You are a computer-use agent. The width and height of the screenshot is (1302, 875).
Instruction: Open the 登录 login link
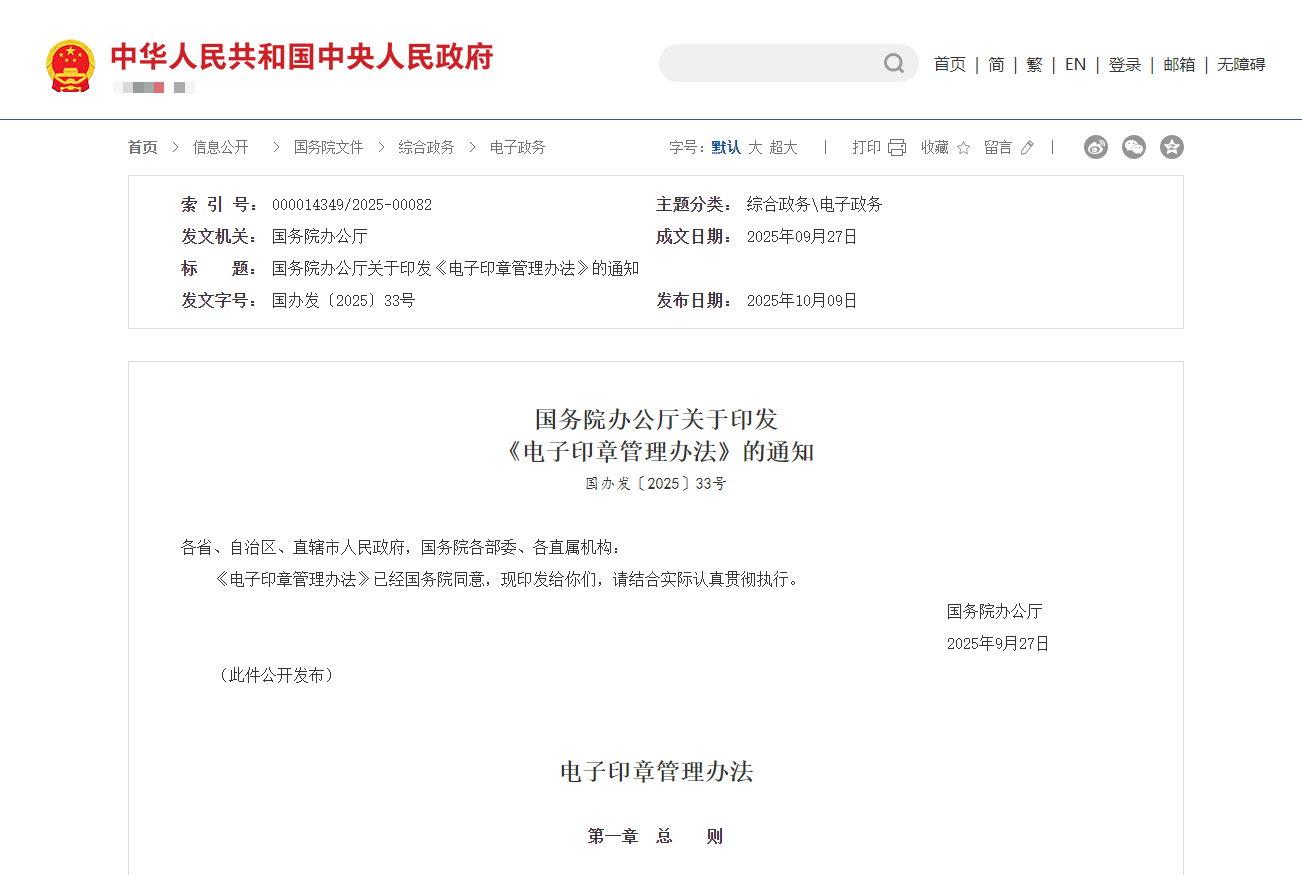(1124, 64)
